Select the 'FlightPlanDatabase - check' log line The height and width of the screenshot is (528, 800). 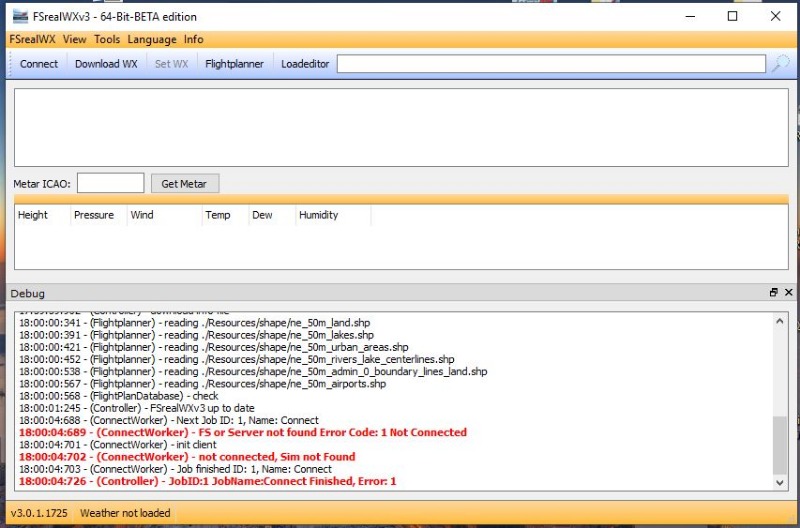click(119, 396)
